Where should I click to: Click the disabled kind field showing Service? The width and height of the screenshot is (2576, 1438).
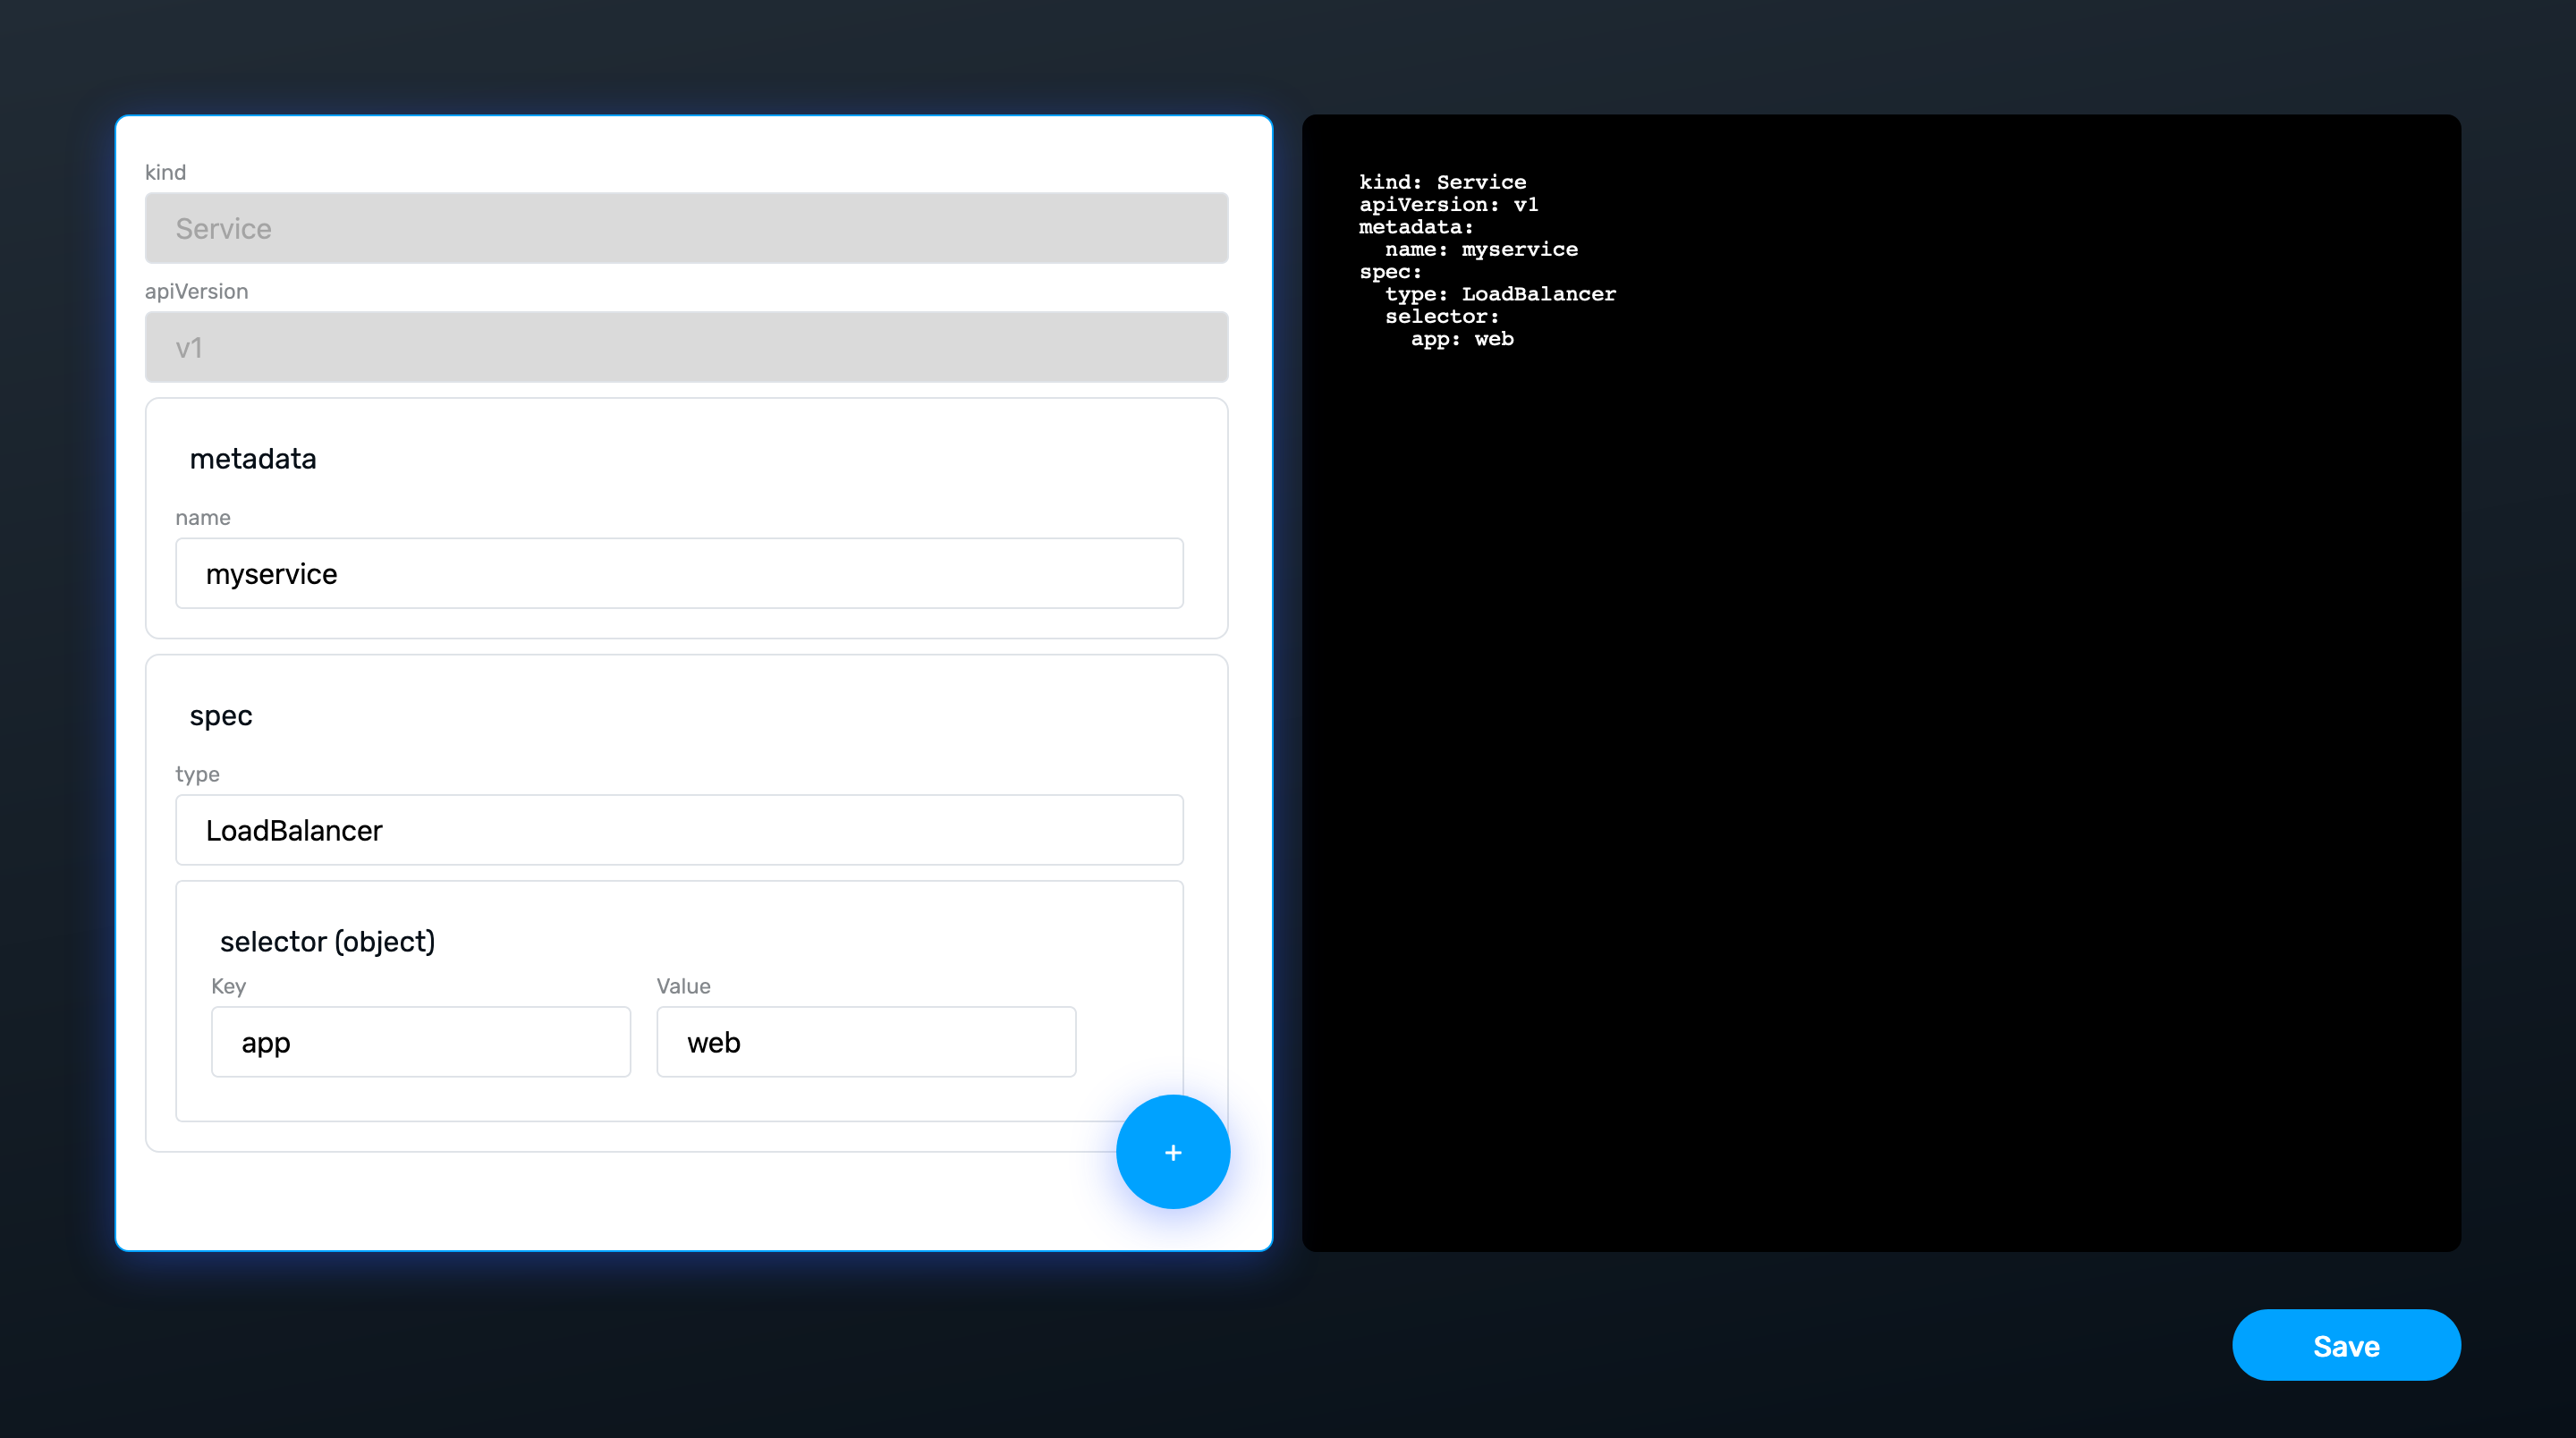[686, 228]
